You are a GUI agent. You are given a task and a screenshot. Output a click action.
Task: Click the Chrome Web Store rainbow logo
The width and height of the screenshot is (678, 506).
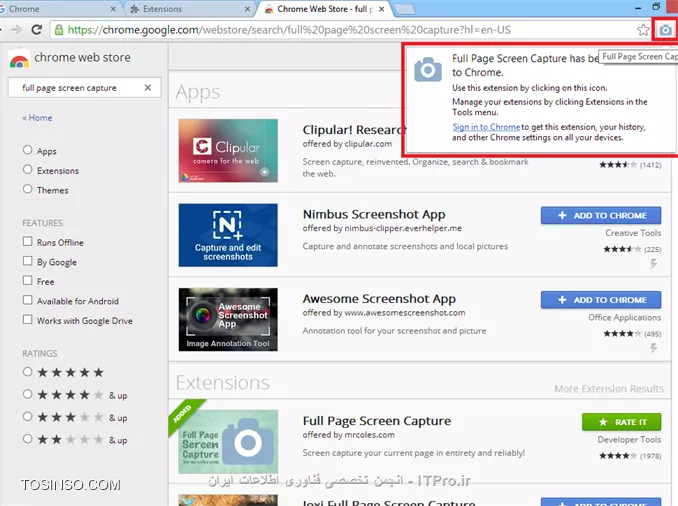[x=19, y=60]
